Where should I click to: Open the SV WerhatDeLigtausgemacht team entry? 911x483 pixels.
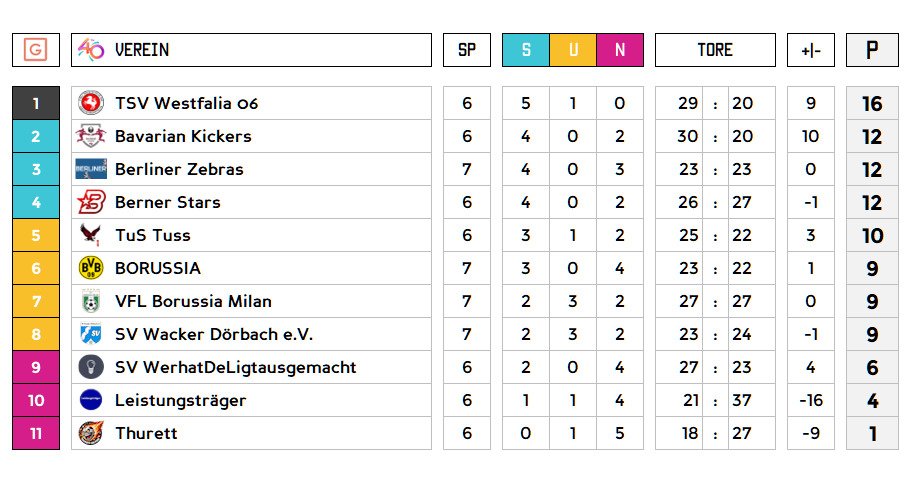235,367
